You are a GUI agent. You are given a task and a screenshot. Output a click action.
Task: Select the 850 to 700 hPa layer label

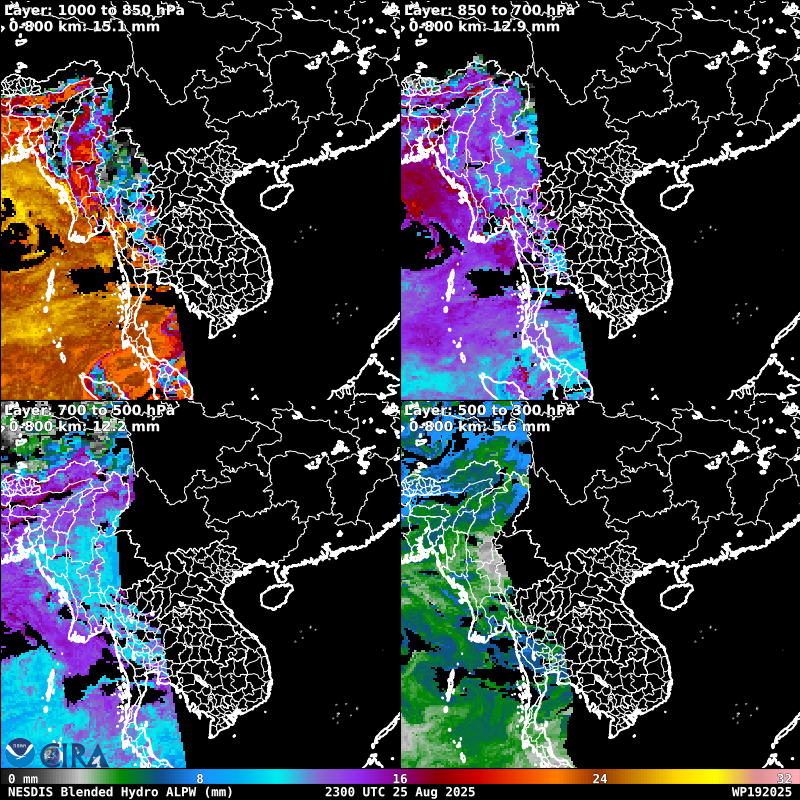pyautogui.click(x=488, y=10)
